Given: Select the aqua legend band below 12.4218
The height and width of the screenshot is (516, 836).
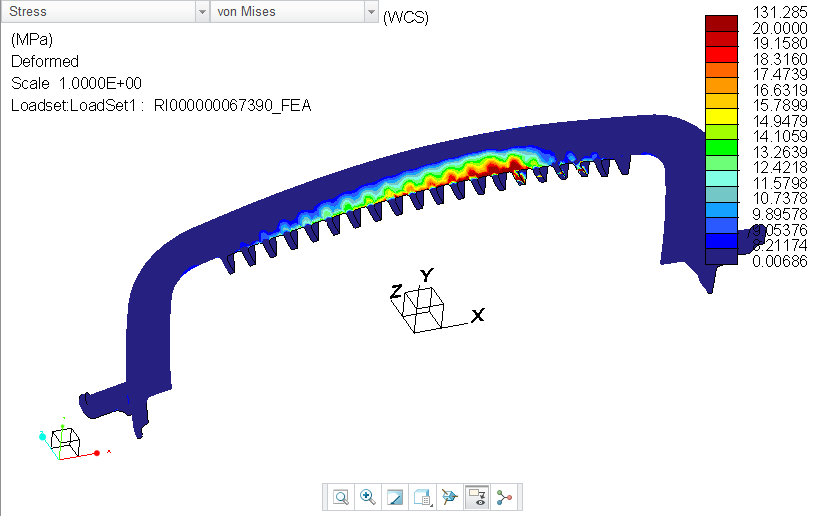Looking at the screenshot, I should coord(721,179).
